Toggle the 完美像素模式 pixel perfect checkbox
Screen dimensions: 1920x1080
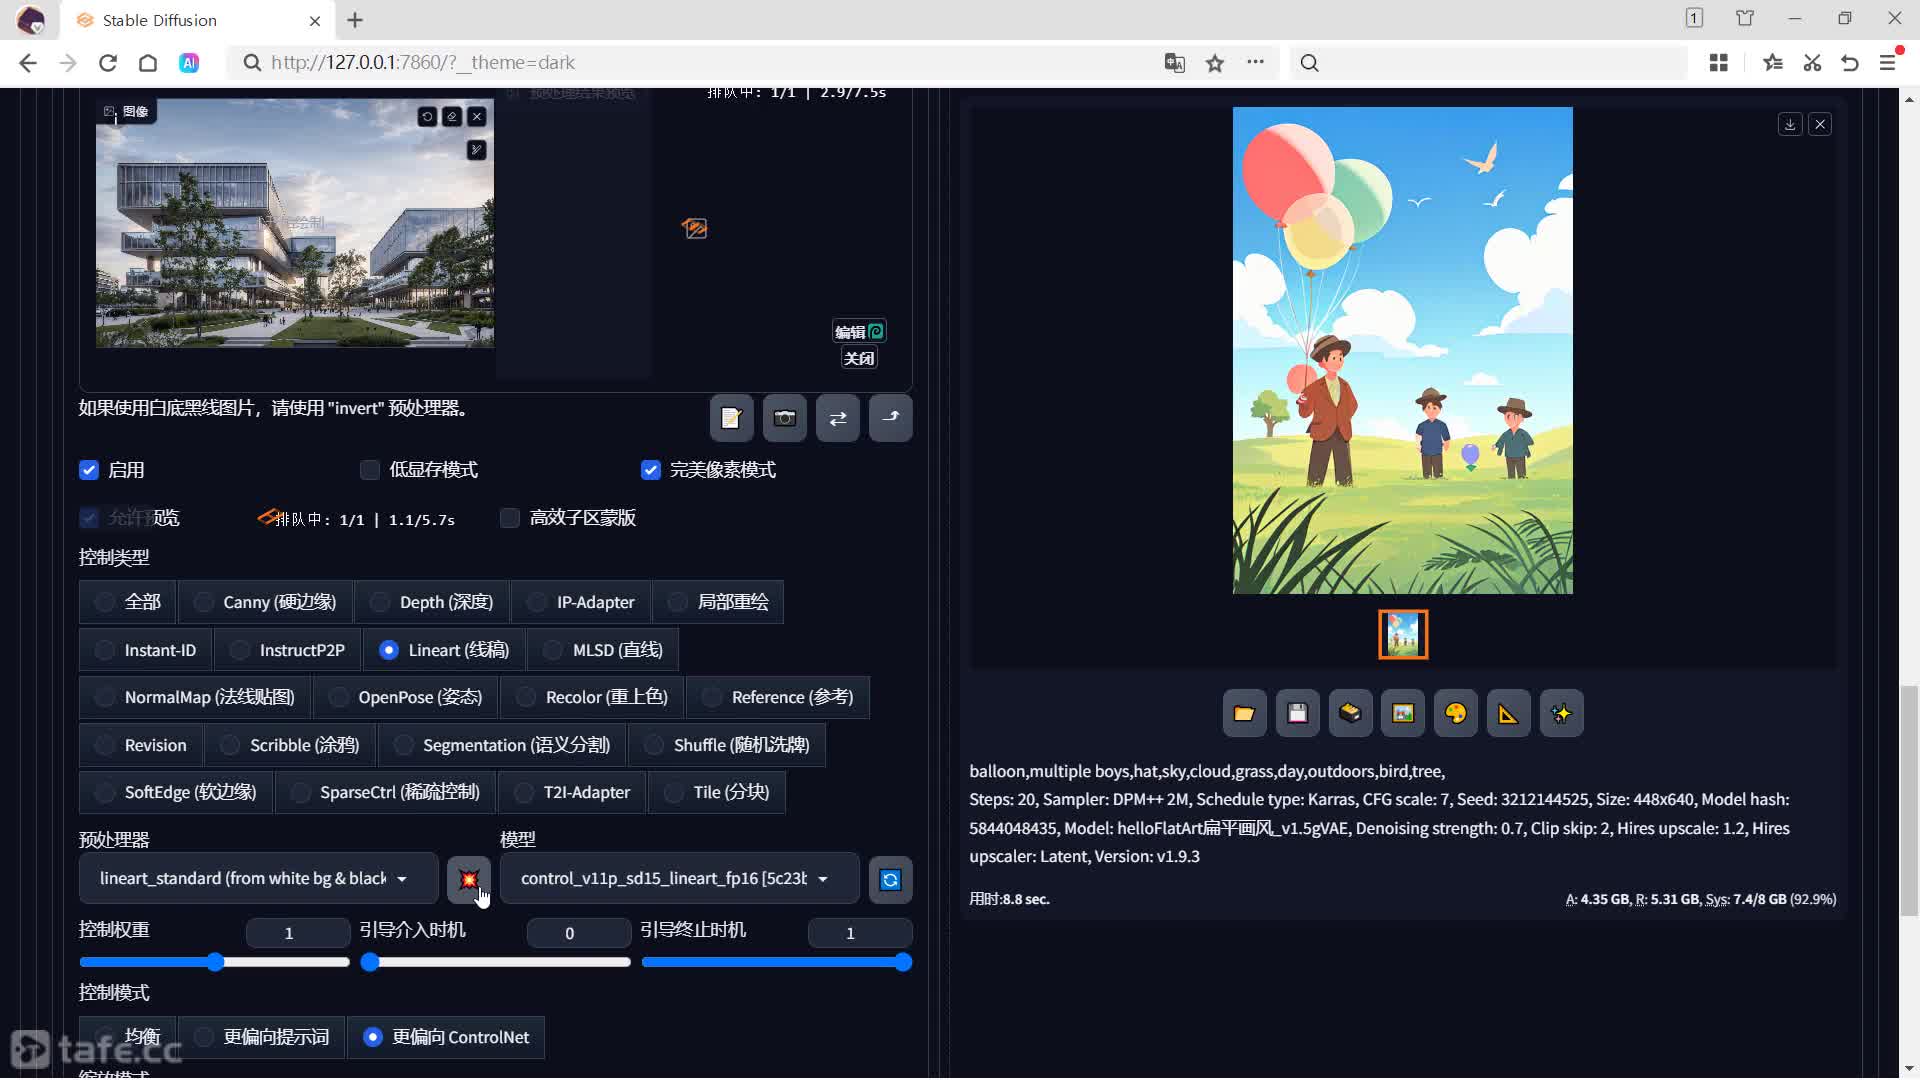point(651,470)
